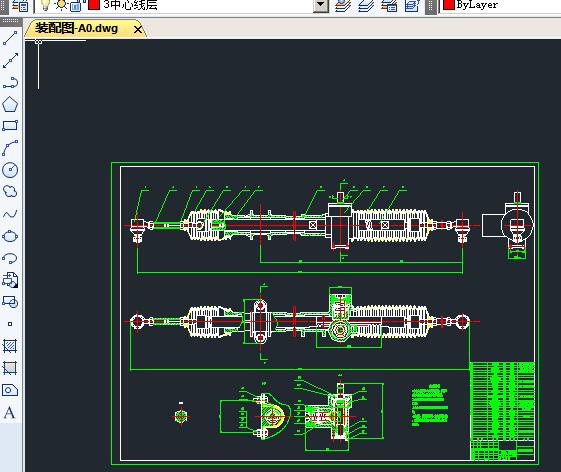Select the green technical notes text block

[x=430, y=405]
